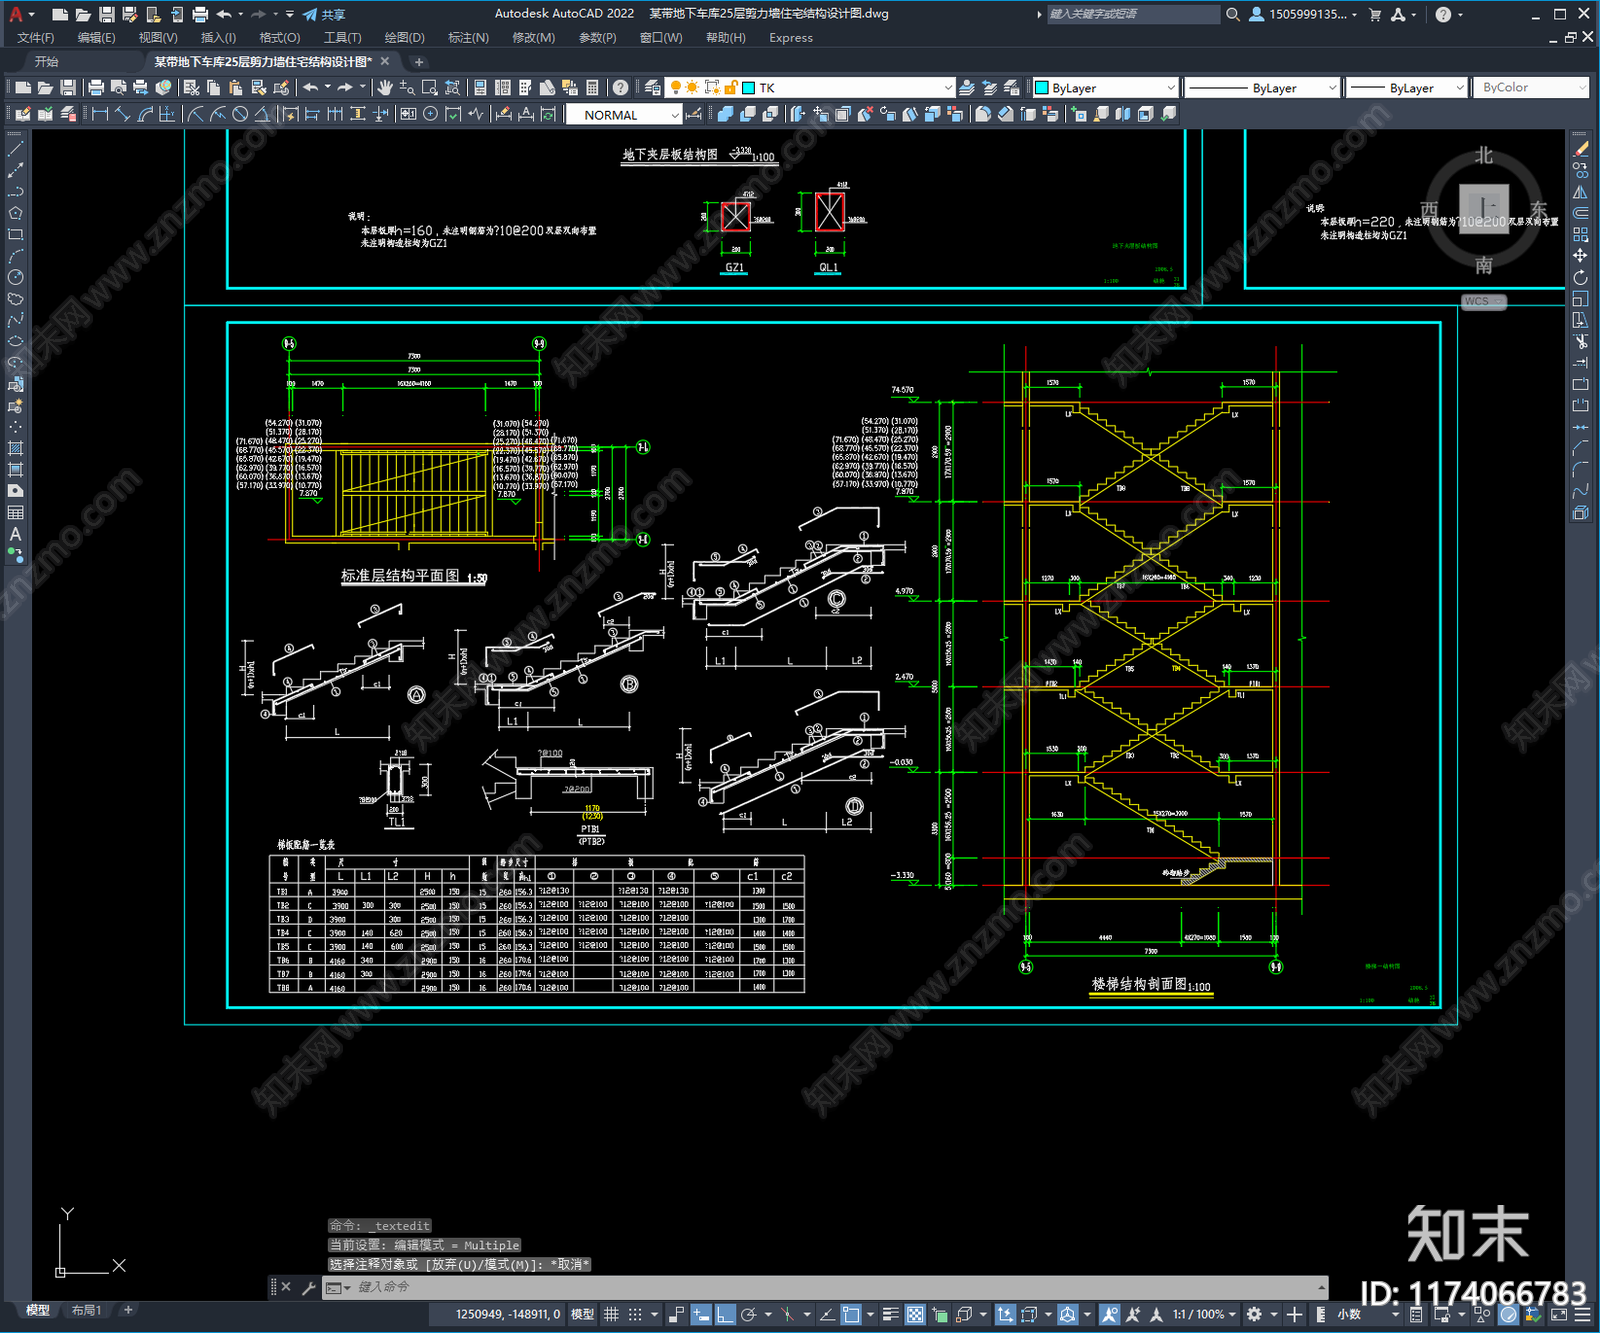This screenshot has height=1333, width=1600.
Task: Open the Express menu
Action: (x=791, y=38)
